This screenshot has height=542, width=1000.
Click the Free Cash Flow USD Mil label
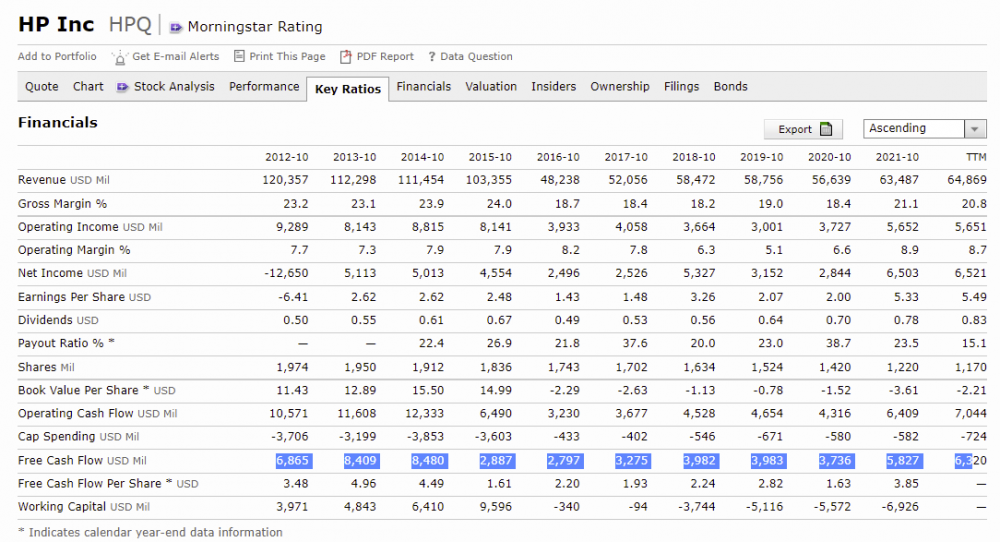point(82,460)
